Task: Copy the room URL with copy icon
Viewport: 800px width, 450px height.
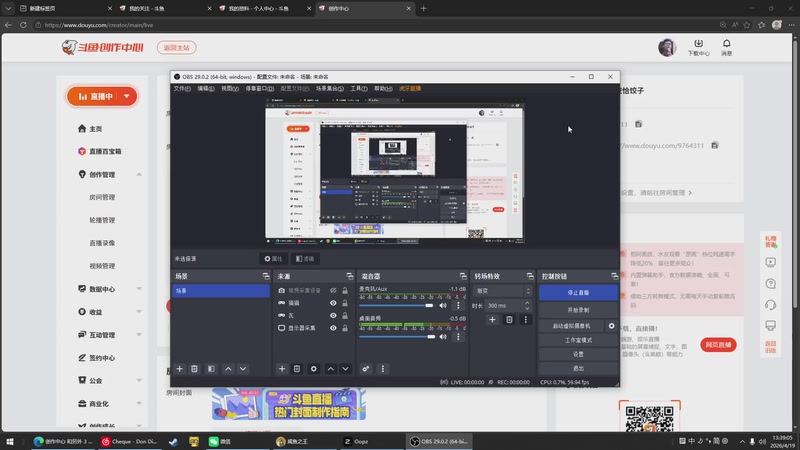Action: [x=715, y=145]
